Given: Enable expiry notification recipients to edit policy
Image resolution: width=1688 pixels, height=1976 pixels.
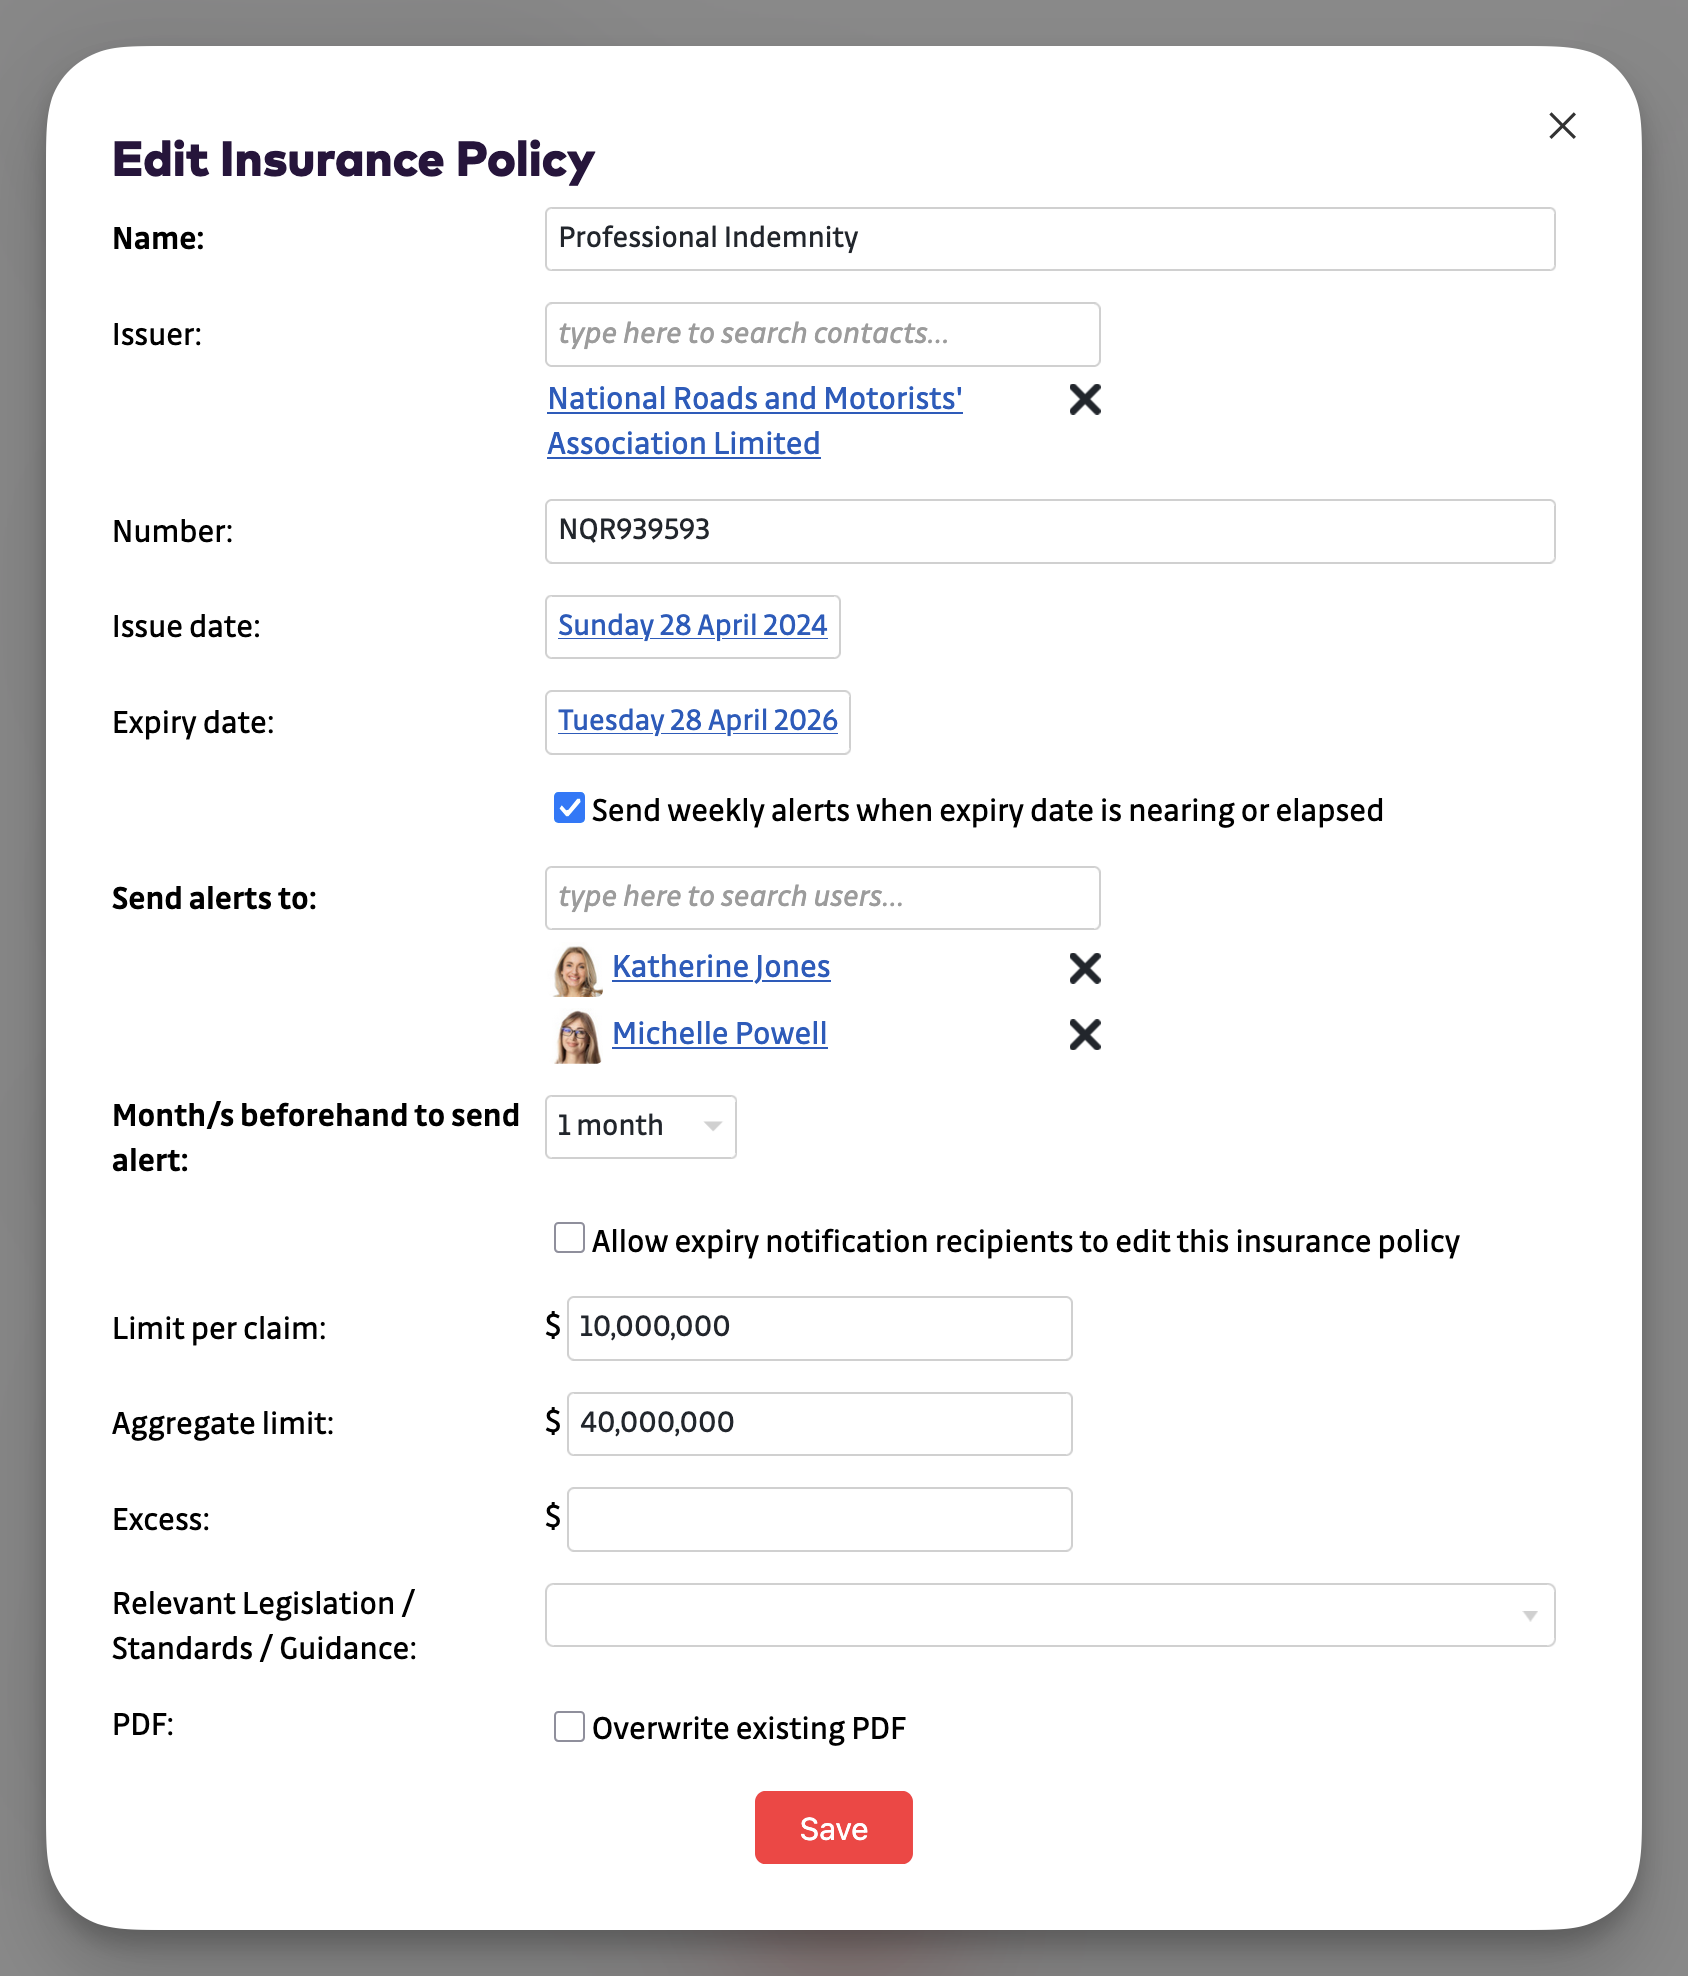Looking at the screenshot, I should (x=567, y=1238).
